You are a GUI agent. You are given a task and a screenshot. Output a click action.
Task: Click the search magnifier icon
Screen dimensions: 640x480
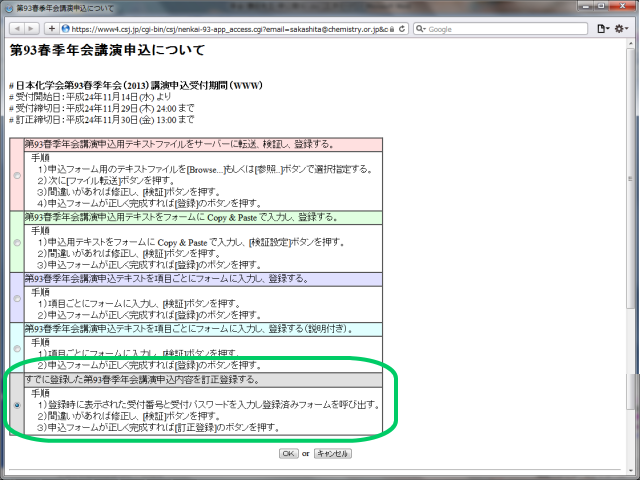point(418,29)
